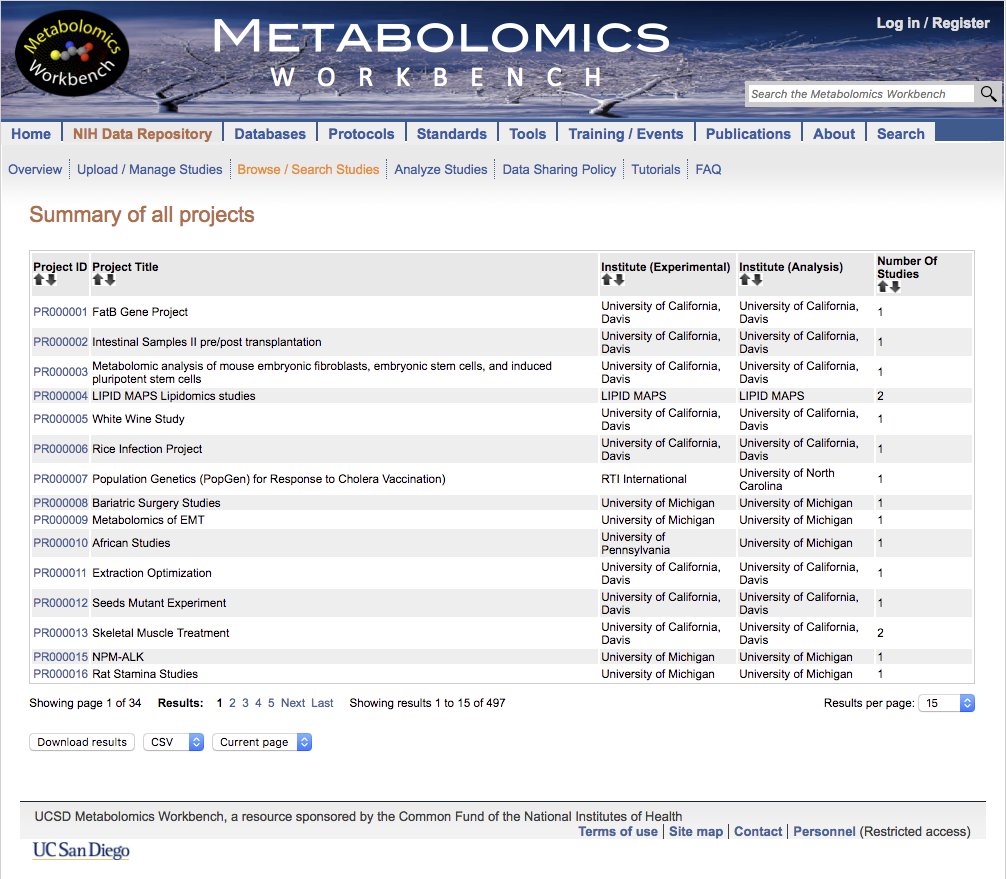Open the NIH Data Repository tab
This screenshot has height=879, width=1006.
coord(142,133)
